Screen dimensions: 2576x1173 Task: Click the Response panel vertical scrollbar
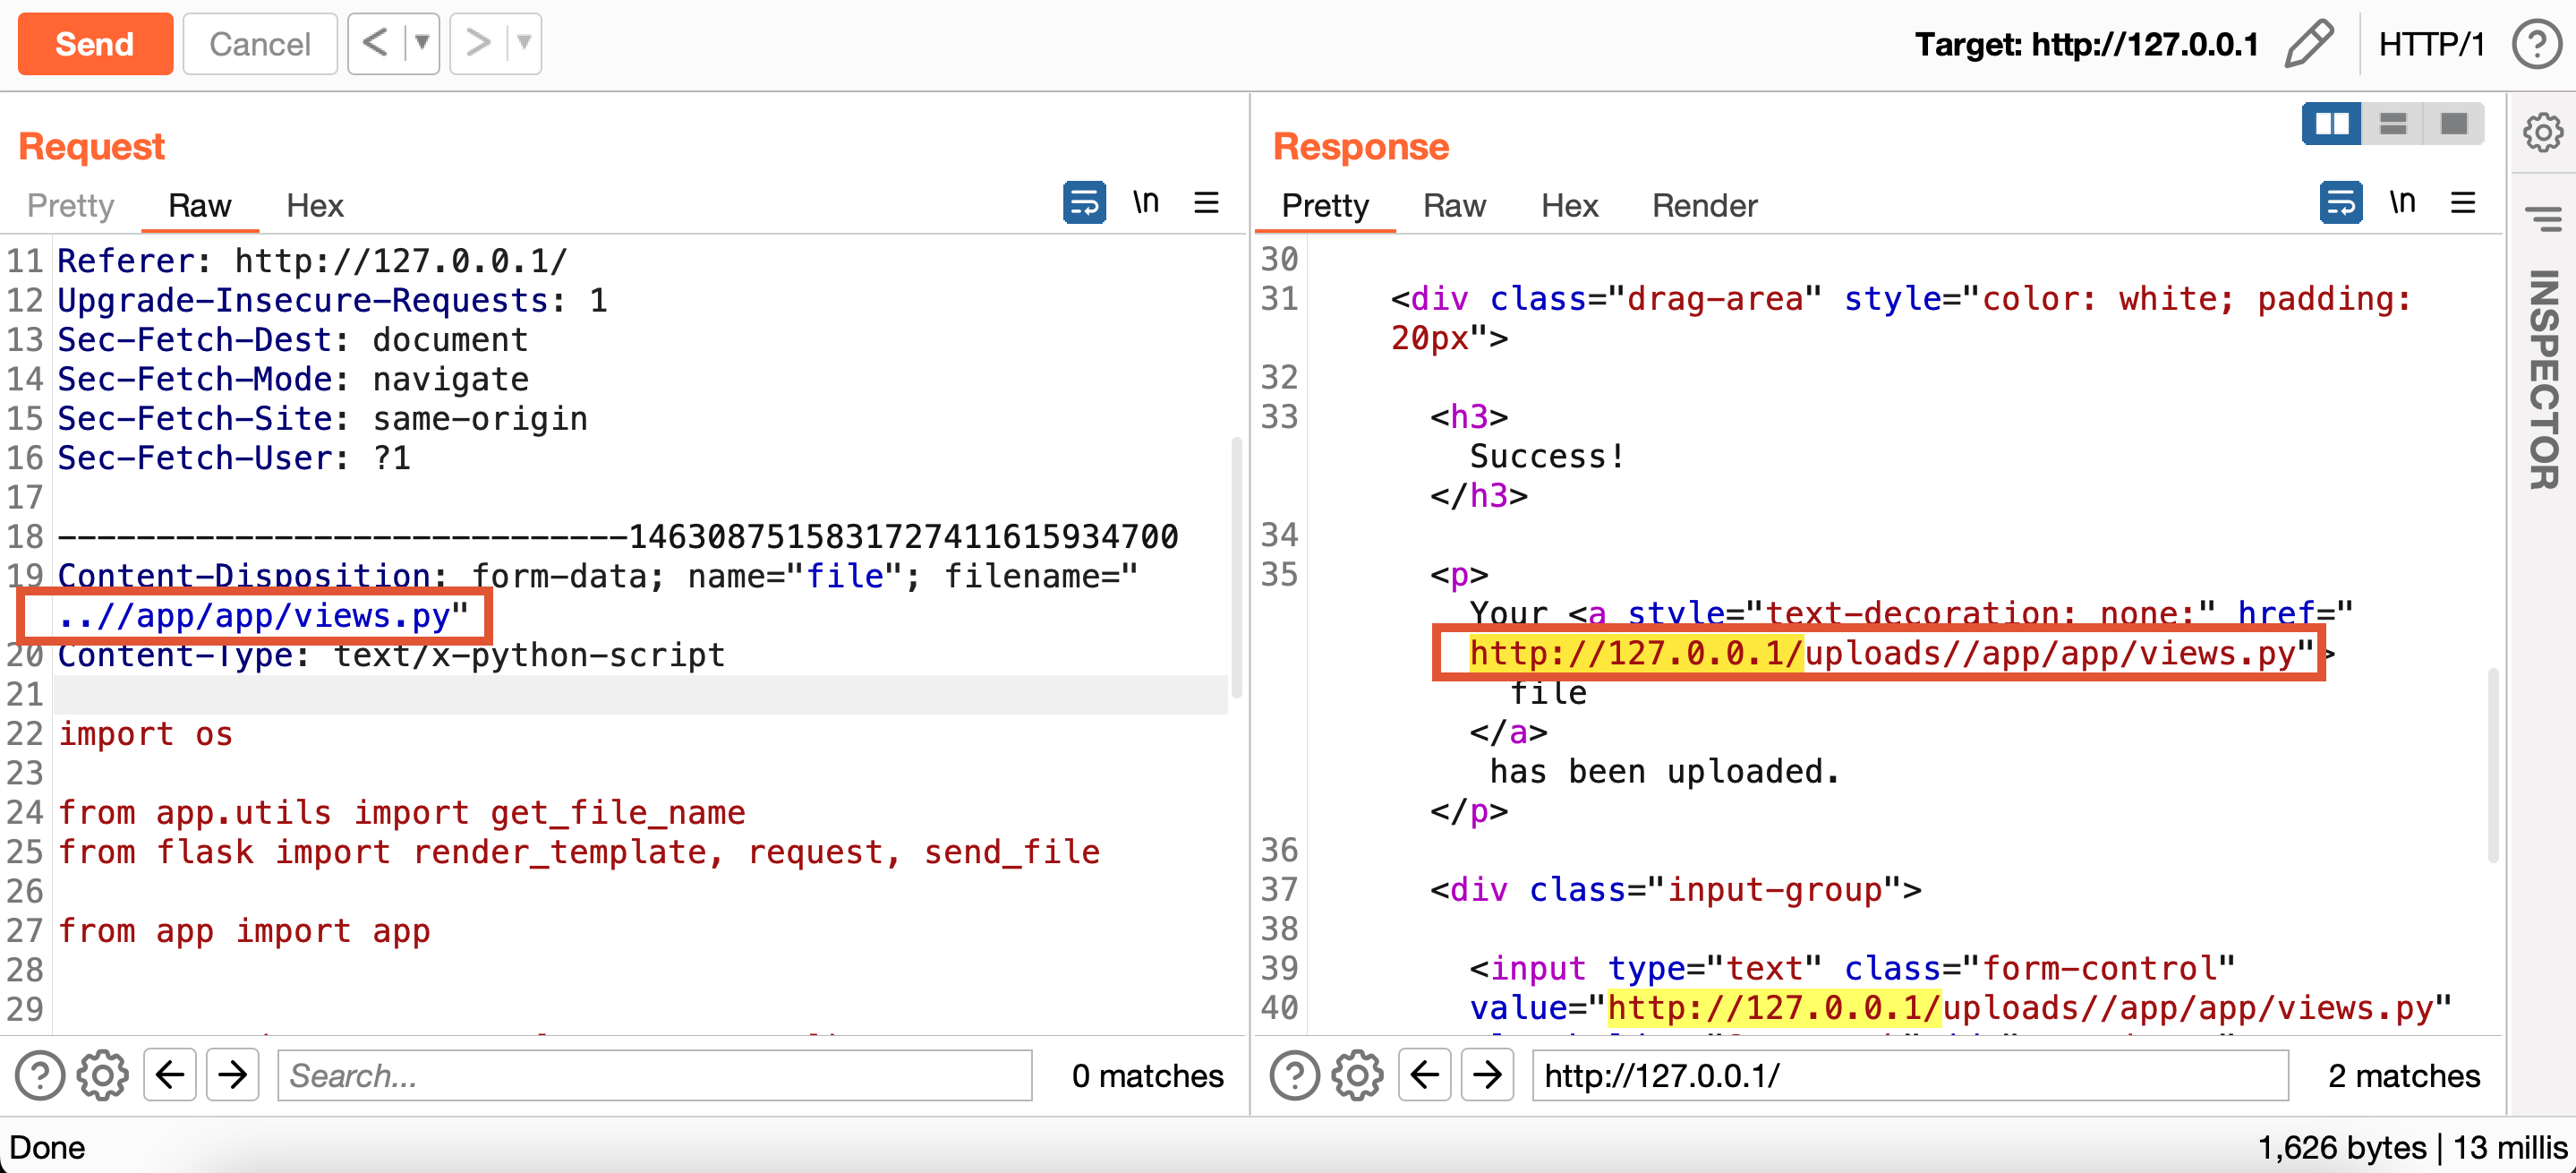[2493, 766]
